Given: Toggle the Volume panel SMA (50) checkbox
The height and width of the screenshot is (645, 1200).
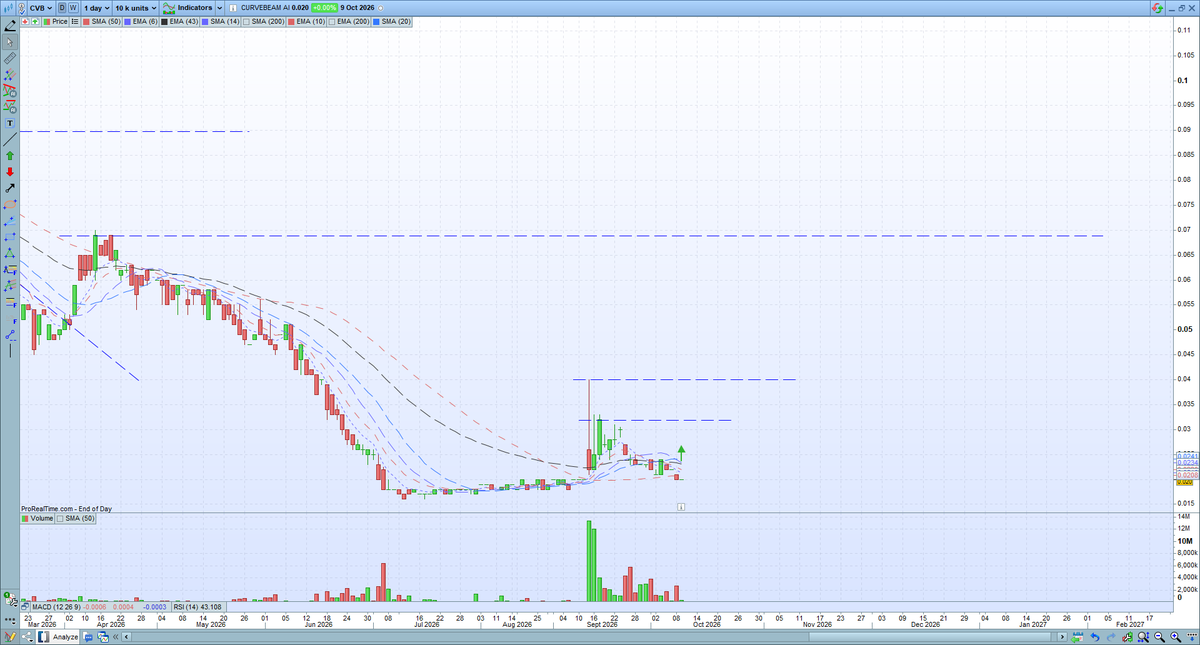Looking at the screenshot, I should pyautogui.click(x=61, y=519).
